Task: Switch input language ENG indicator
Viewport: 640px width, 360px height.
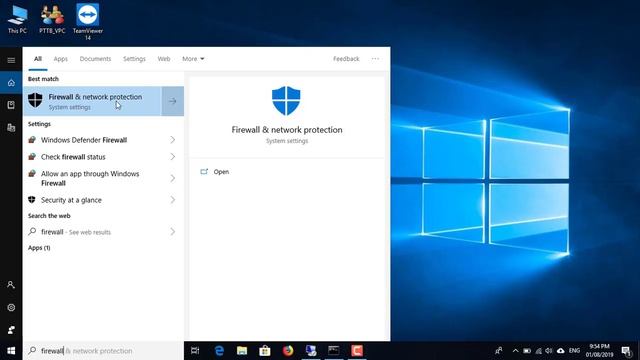Action: (x=574, y=351)
